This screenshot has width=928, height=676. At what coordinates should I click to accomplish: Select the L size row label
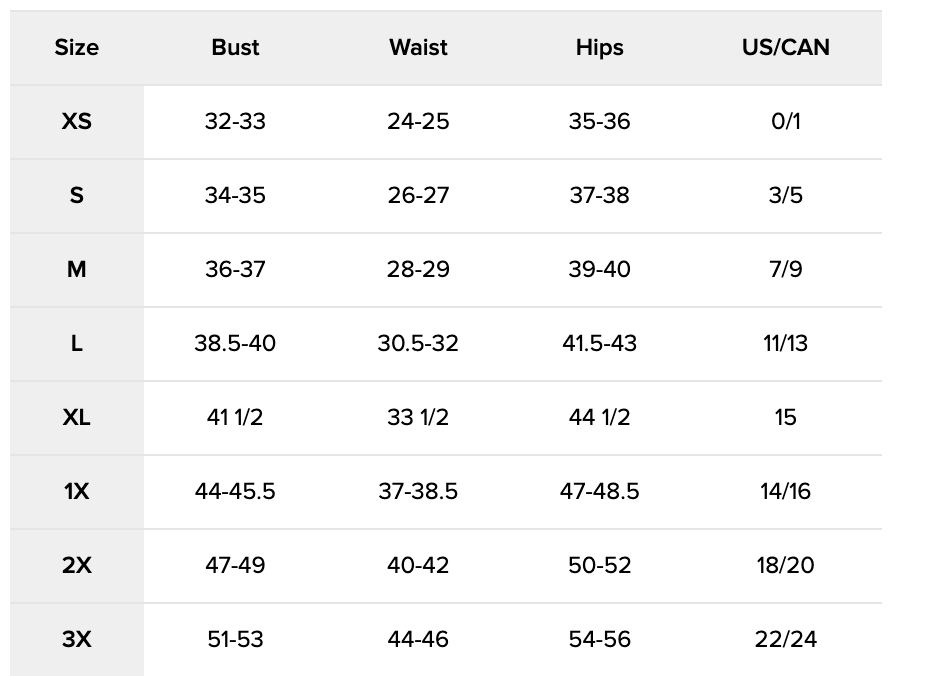77,343
